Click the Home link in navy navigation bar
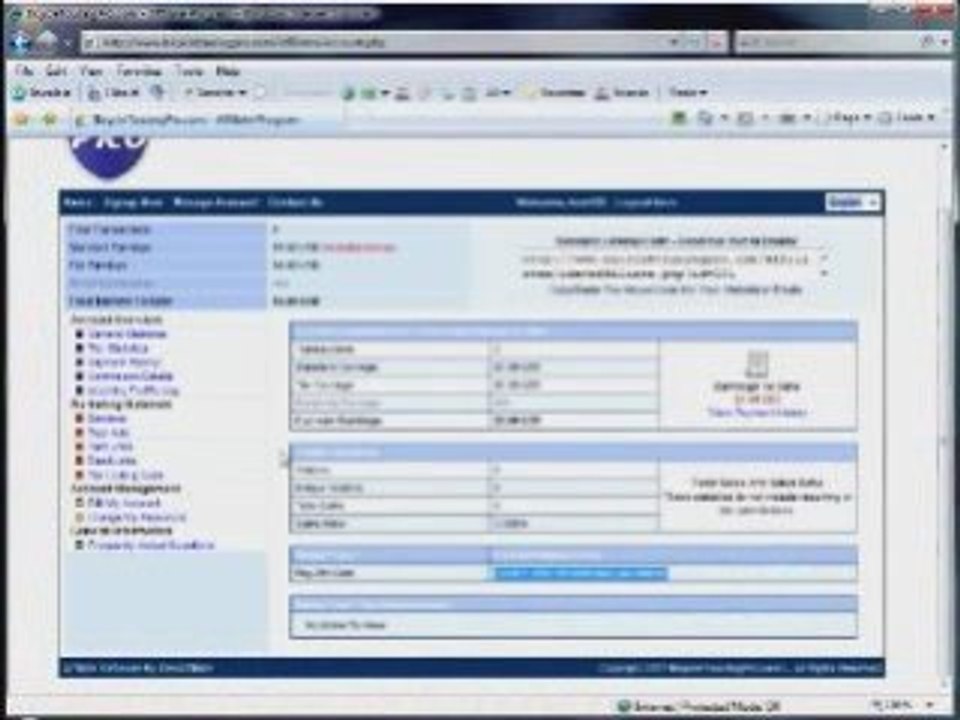Viewport: 960px width, 720px height. 78,202
